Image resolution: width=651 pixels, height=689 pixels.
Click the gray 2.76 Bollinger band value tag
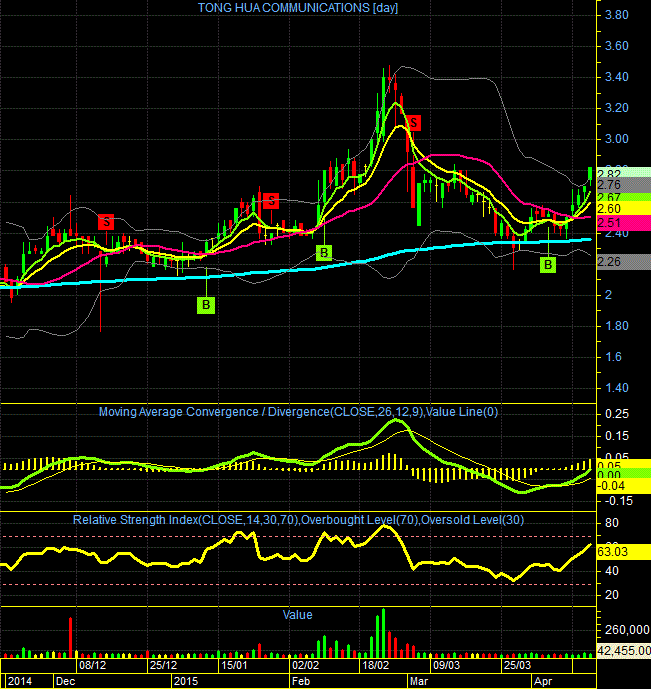pyautogui.click(x=623, y=185)
